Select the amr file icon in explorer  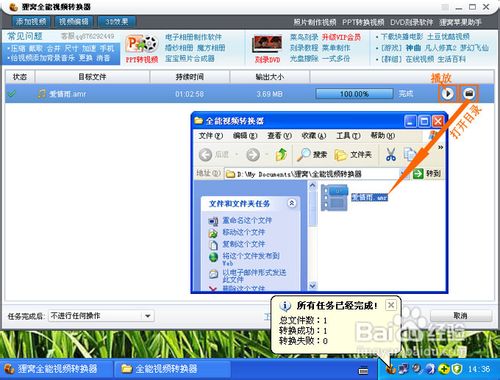334,198
